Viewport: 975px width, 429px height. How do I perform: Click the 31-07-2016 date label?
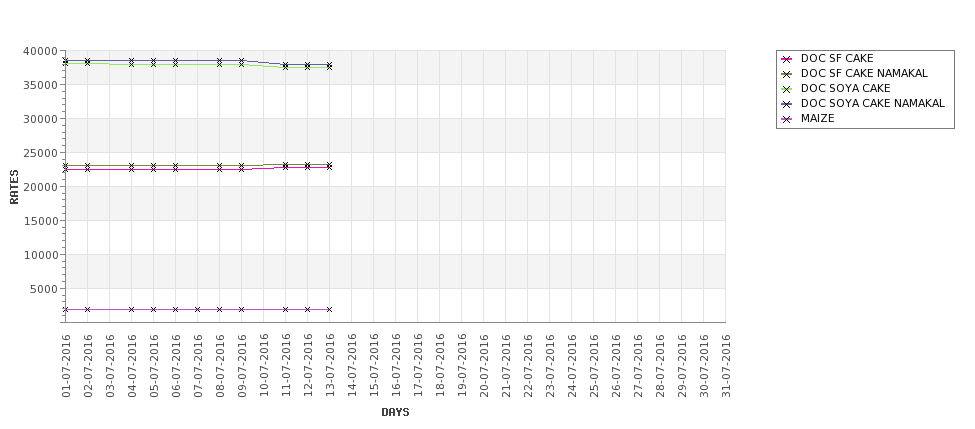click(726, 366)
